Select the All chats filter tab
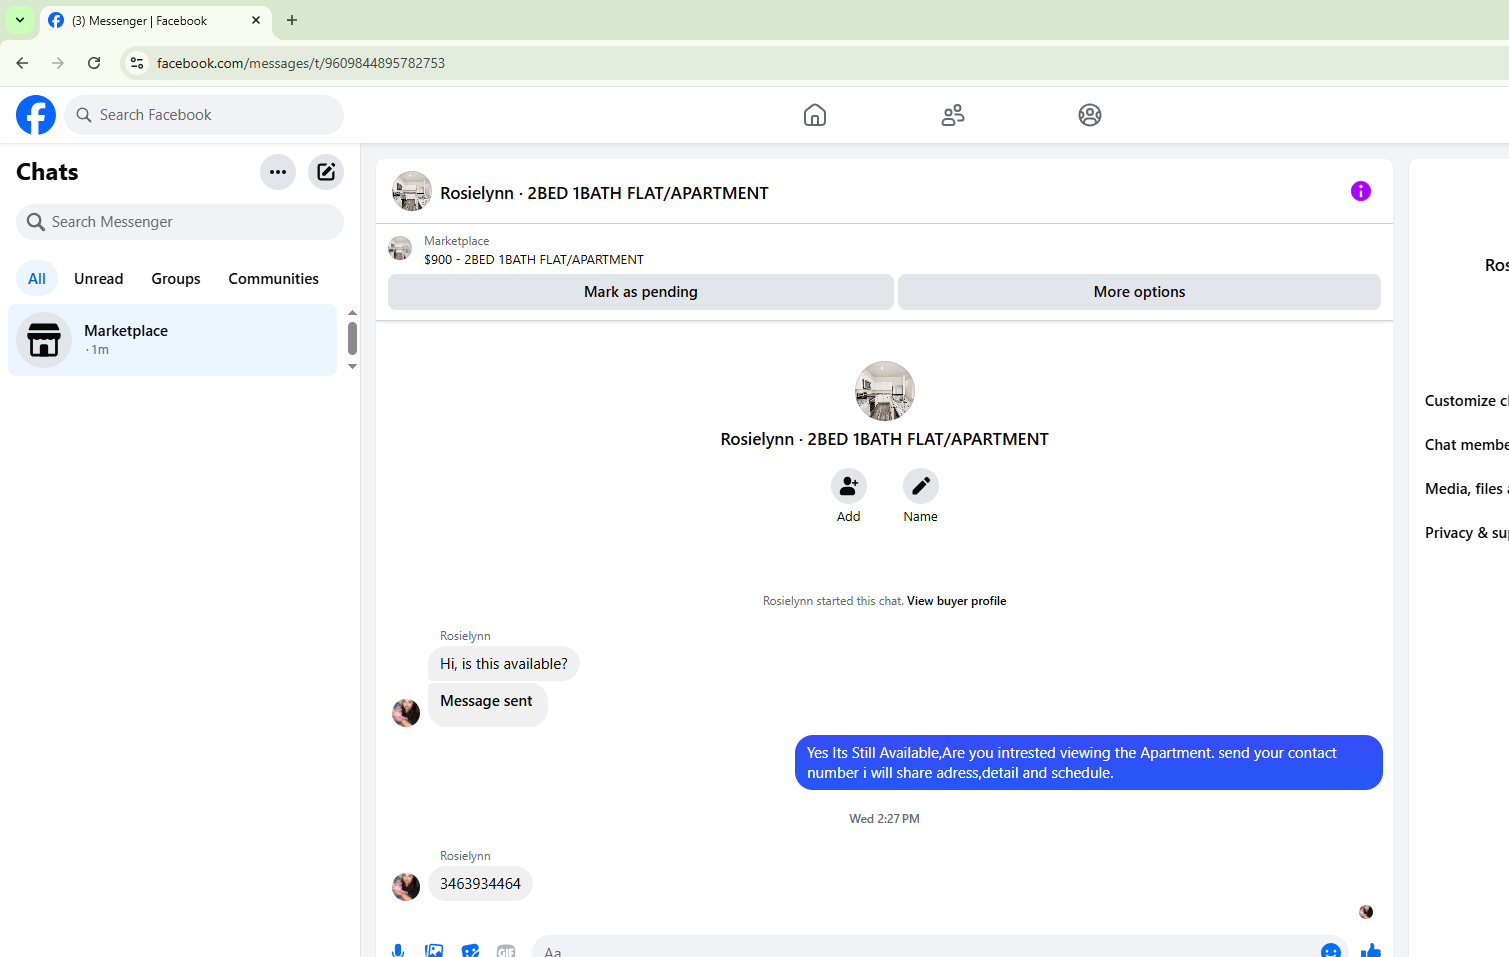This screenshot has width=1509, height=957. [x=37, y=279]
